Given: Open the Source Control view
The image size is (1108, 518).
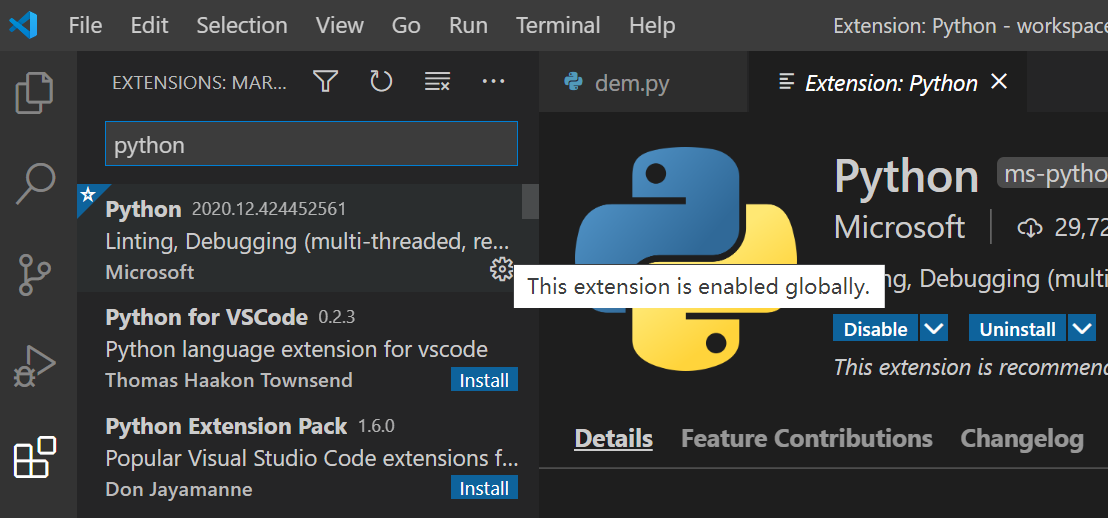Looking at the screenshot, I should 34,275.
